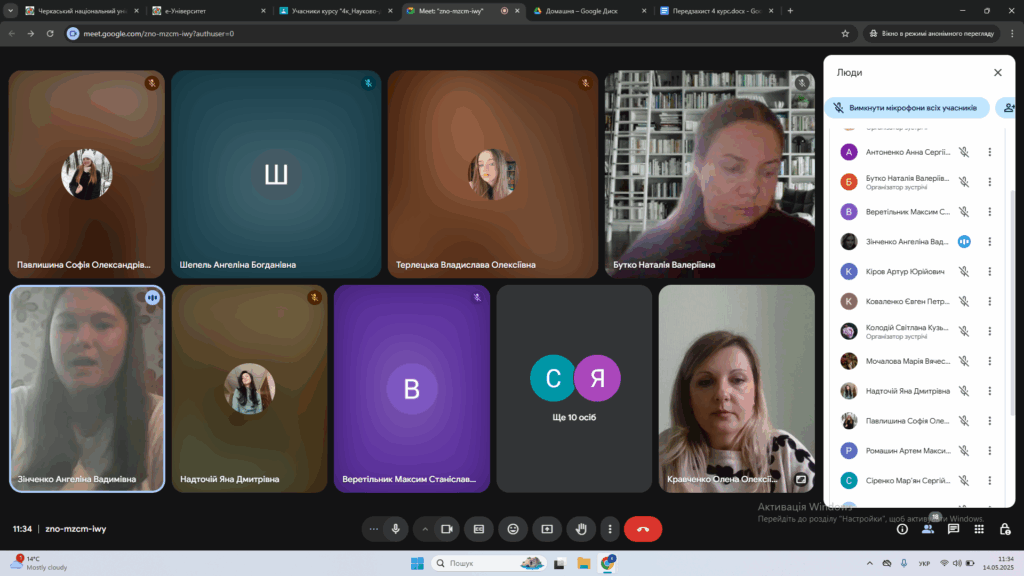The image size is (1024, 576).
Task: Close the Люди side panel
Action: (997, 72)
